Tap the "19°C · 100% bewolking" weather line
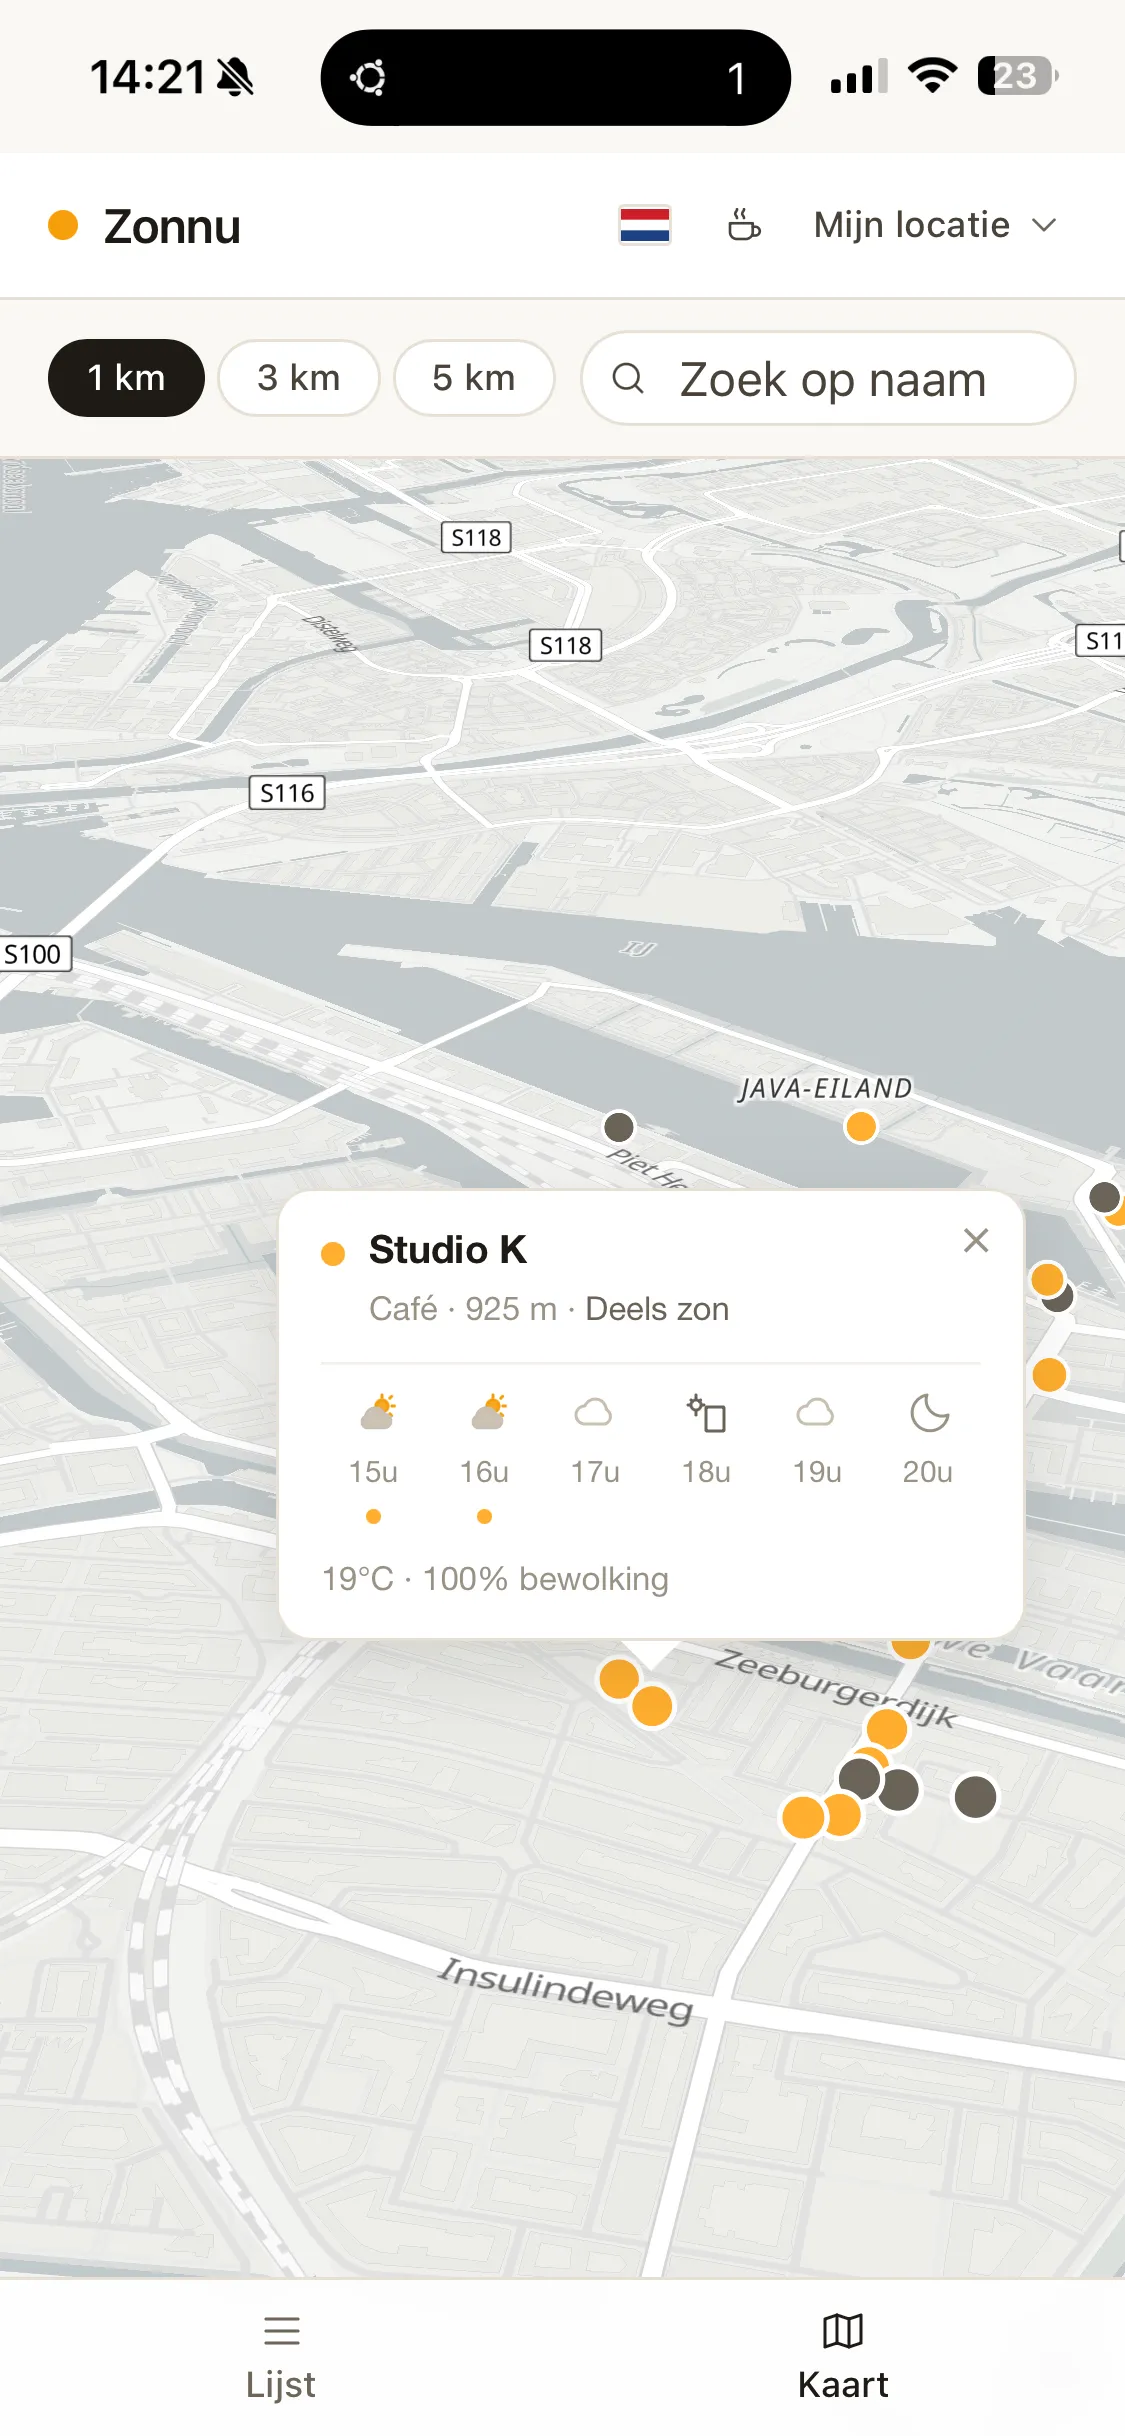The image size is (1125, 2436). point(495,1579)
